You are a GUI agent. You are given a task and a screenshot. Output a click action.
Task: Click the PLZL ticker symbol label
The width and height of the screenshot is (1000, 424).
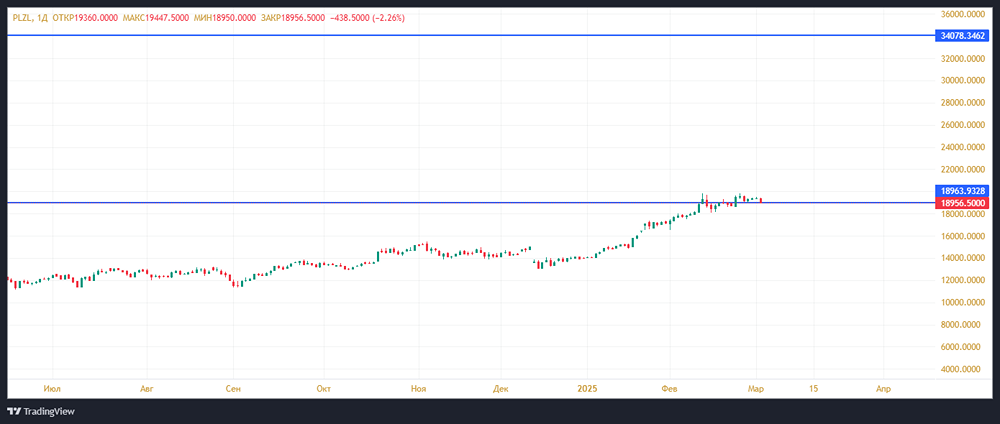[x=21, y=18]
